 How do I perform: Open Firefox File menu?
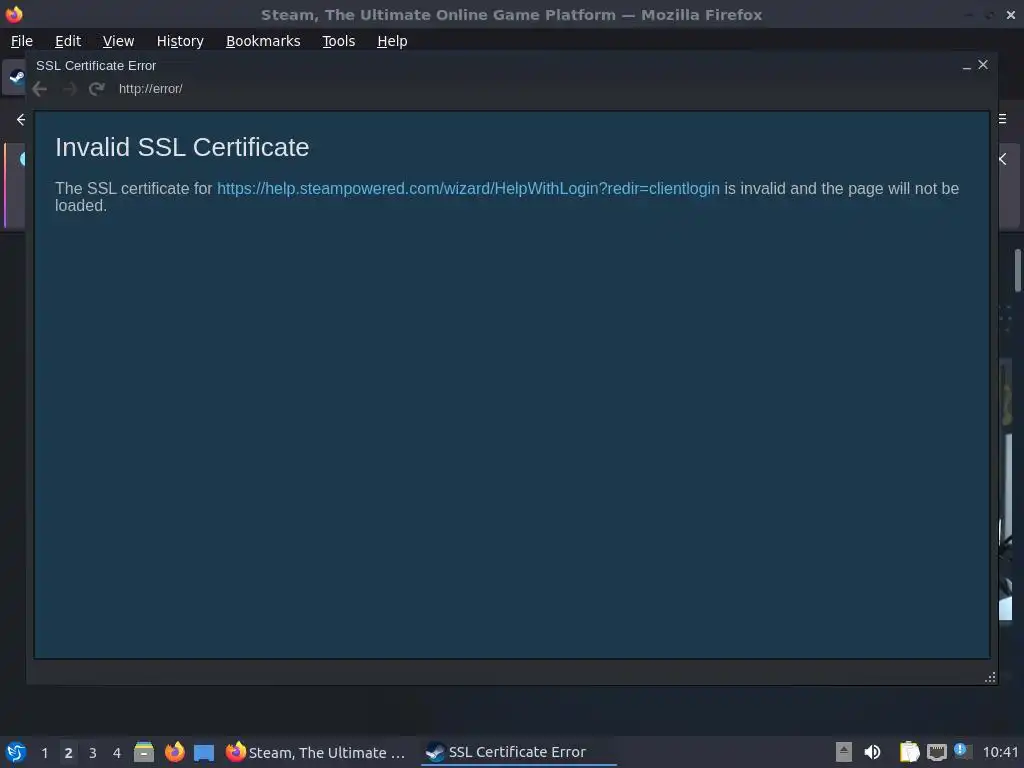(22, 41)
